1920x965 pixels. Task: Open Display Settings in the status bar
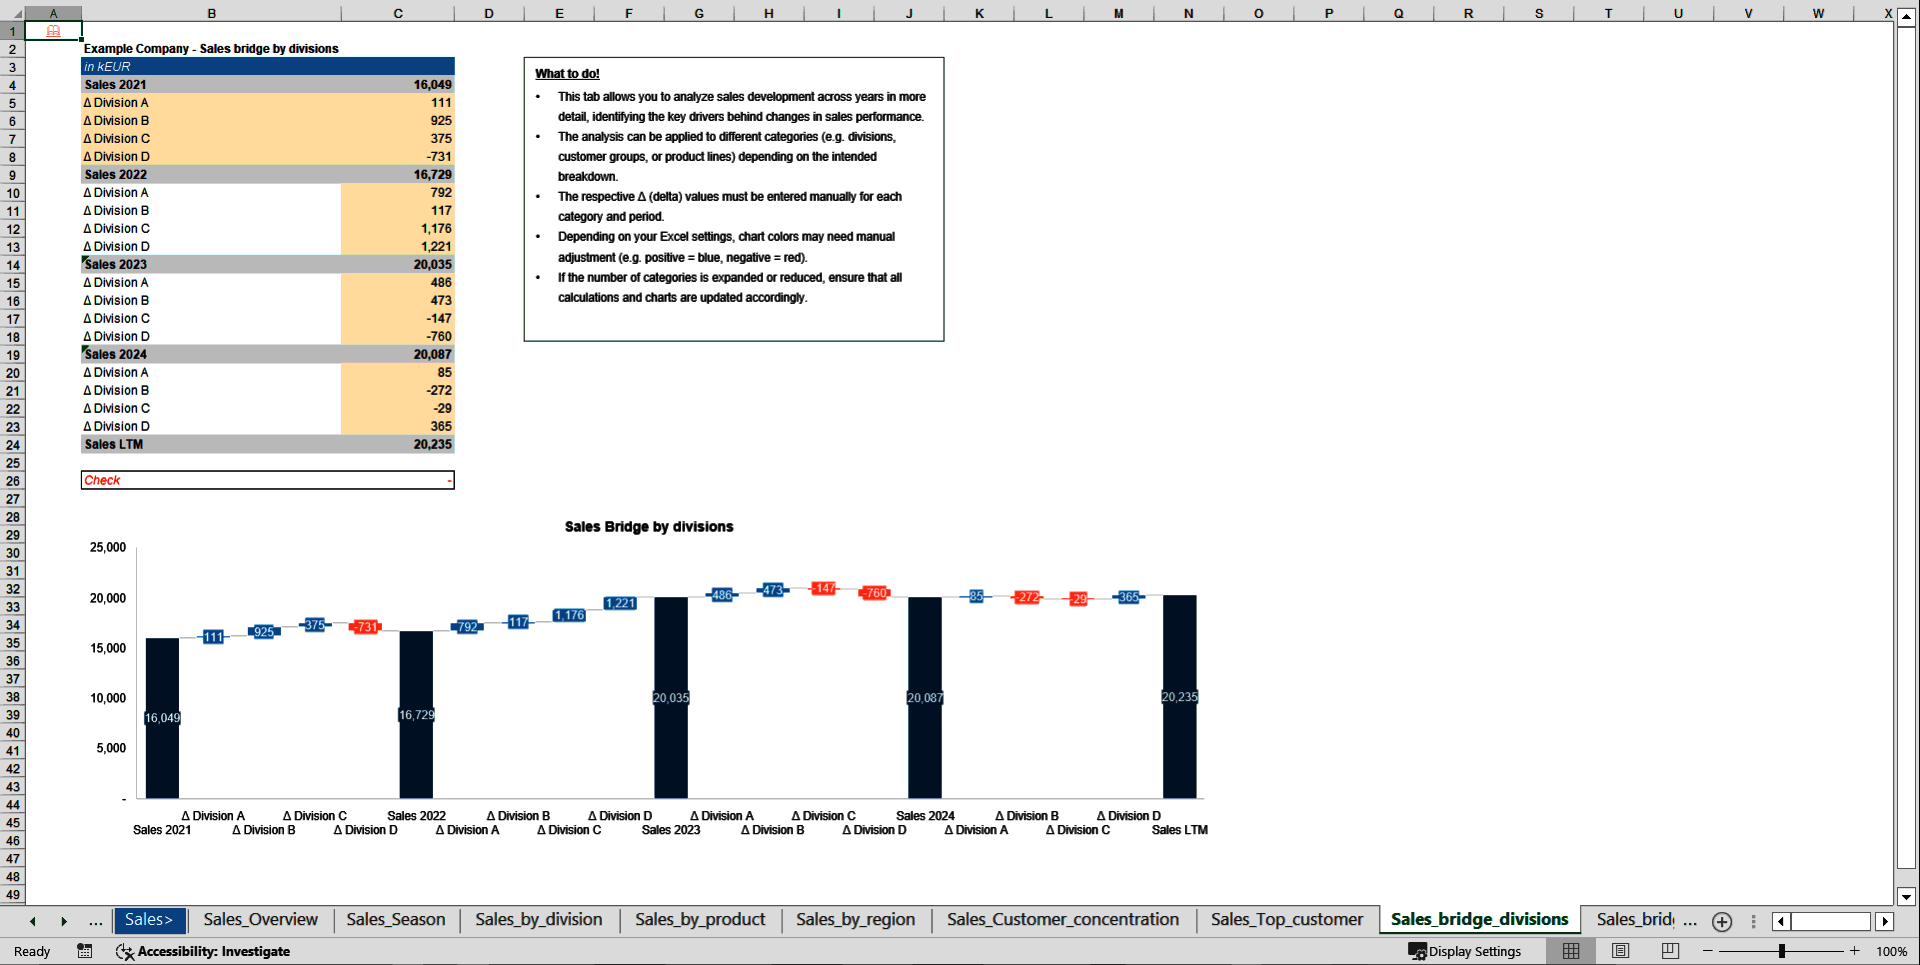1466,951
